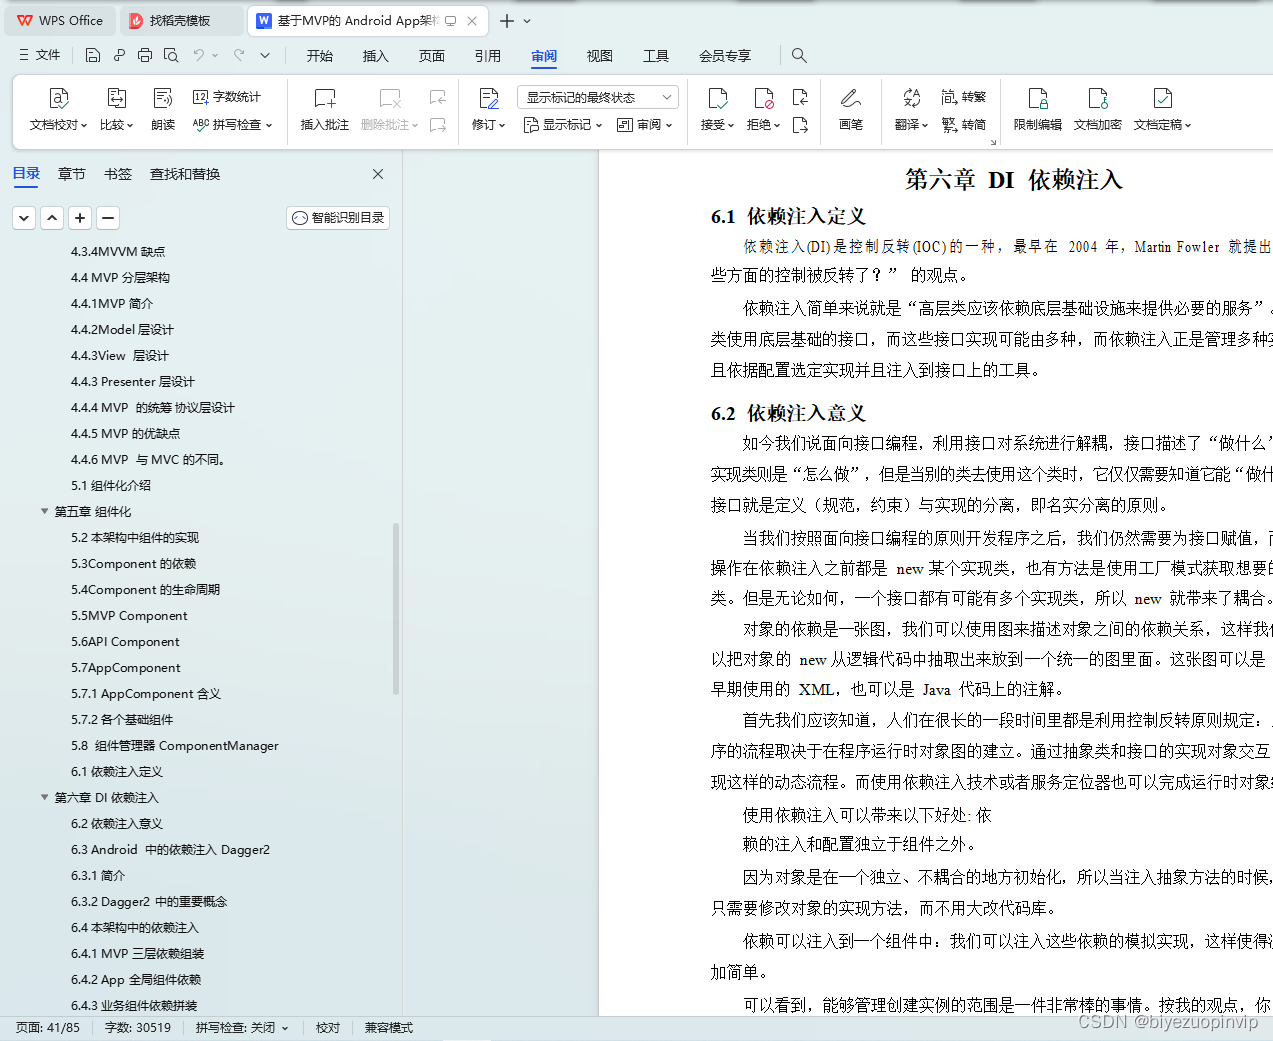Convert text with 转繁 button

click(x=964, y=97)
